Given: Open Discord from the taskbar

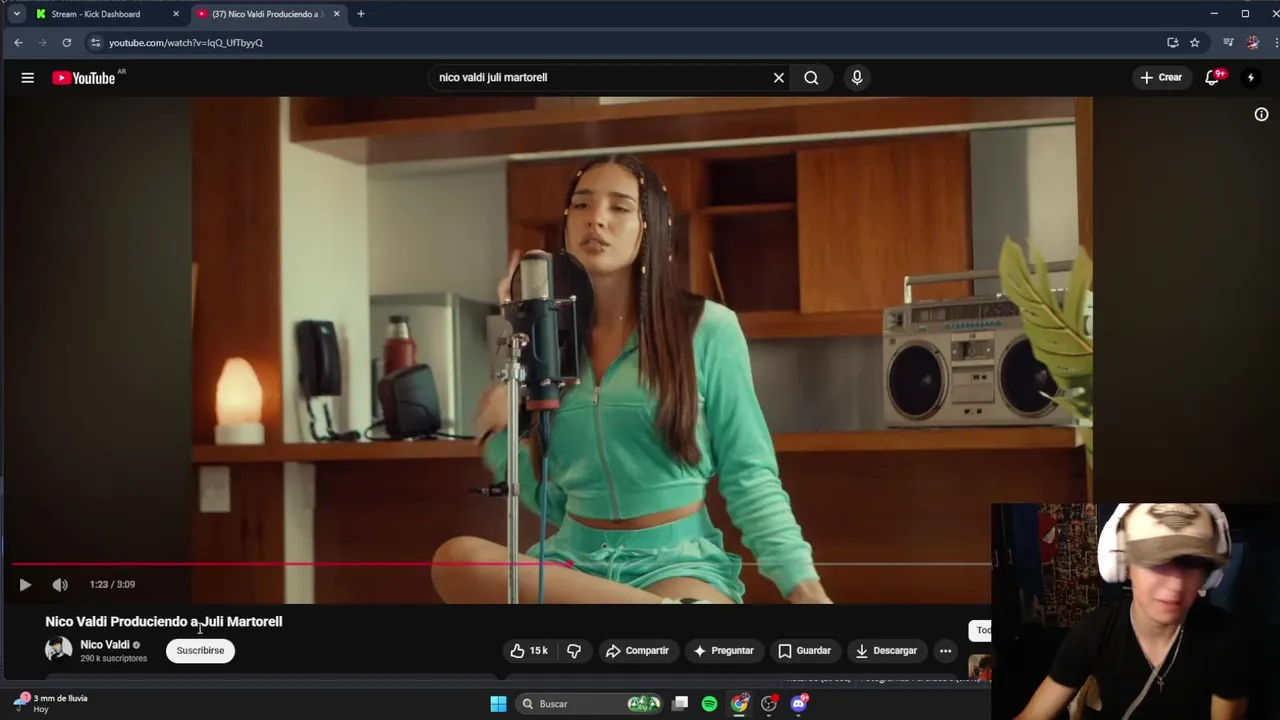Looking at the screenshot, I should tap(799, 704).
